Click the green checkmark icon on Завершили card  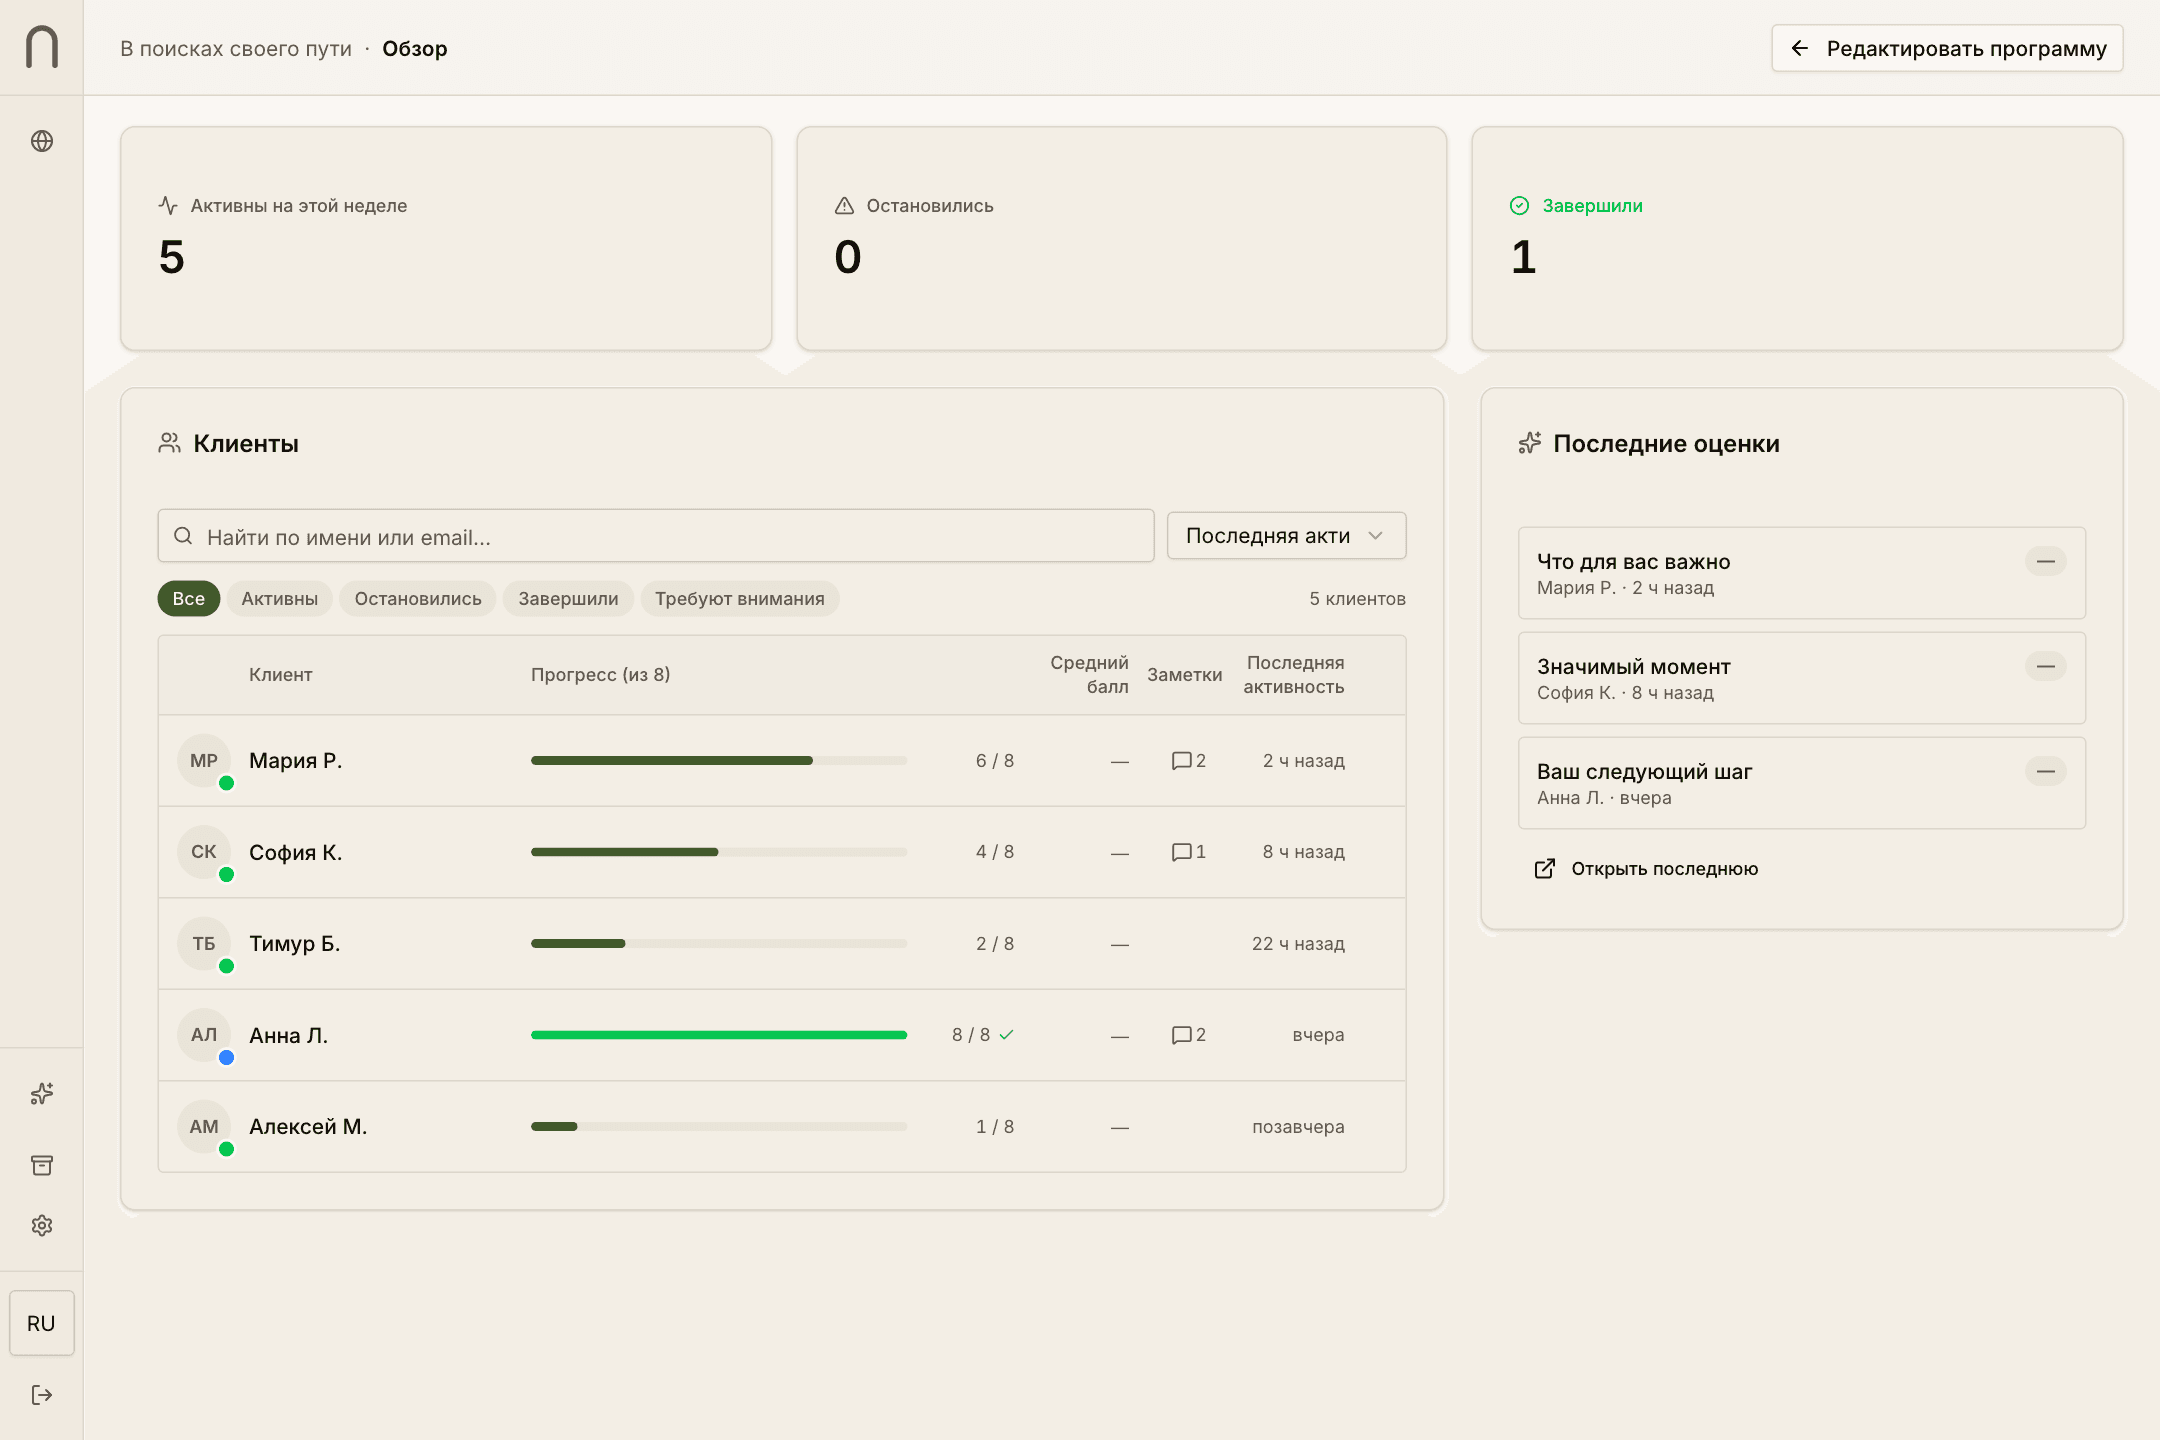(1519, 205)
